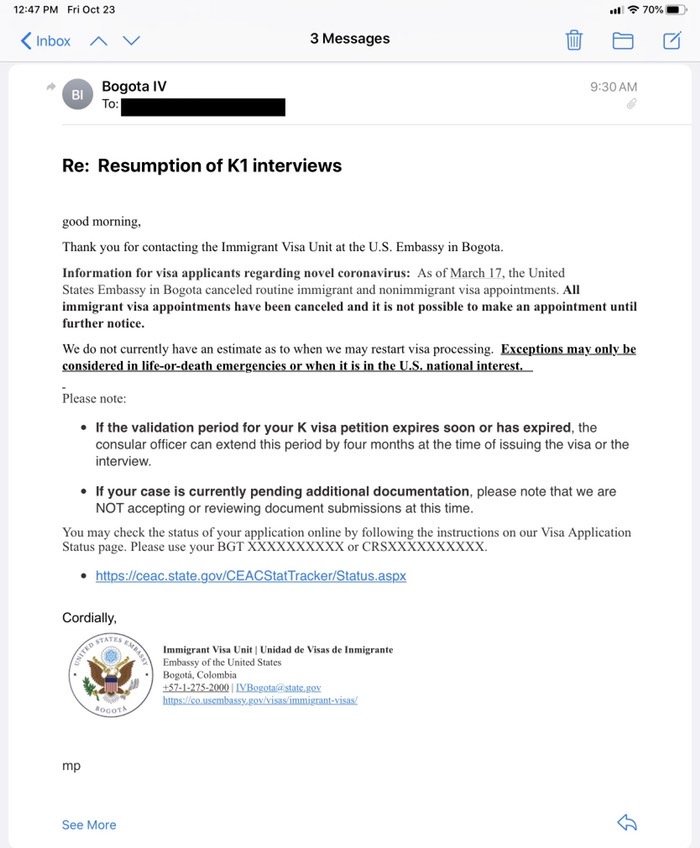Click the IVBogota@state.gov email link
Viewport: 700px width, 848px height.
[x=279, y=687]
